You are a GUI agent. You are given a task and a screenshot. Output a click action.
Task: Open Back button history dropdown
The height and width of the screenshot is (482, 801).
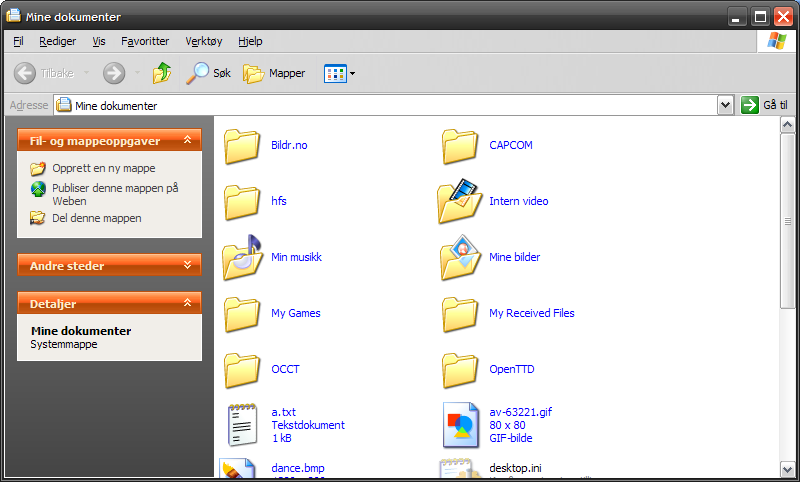[86, 73]
